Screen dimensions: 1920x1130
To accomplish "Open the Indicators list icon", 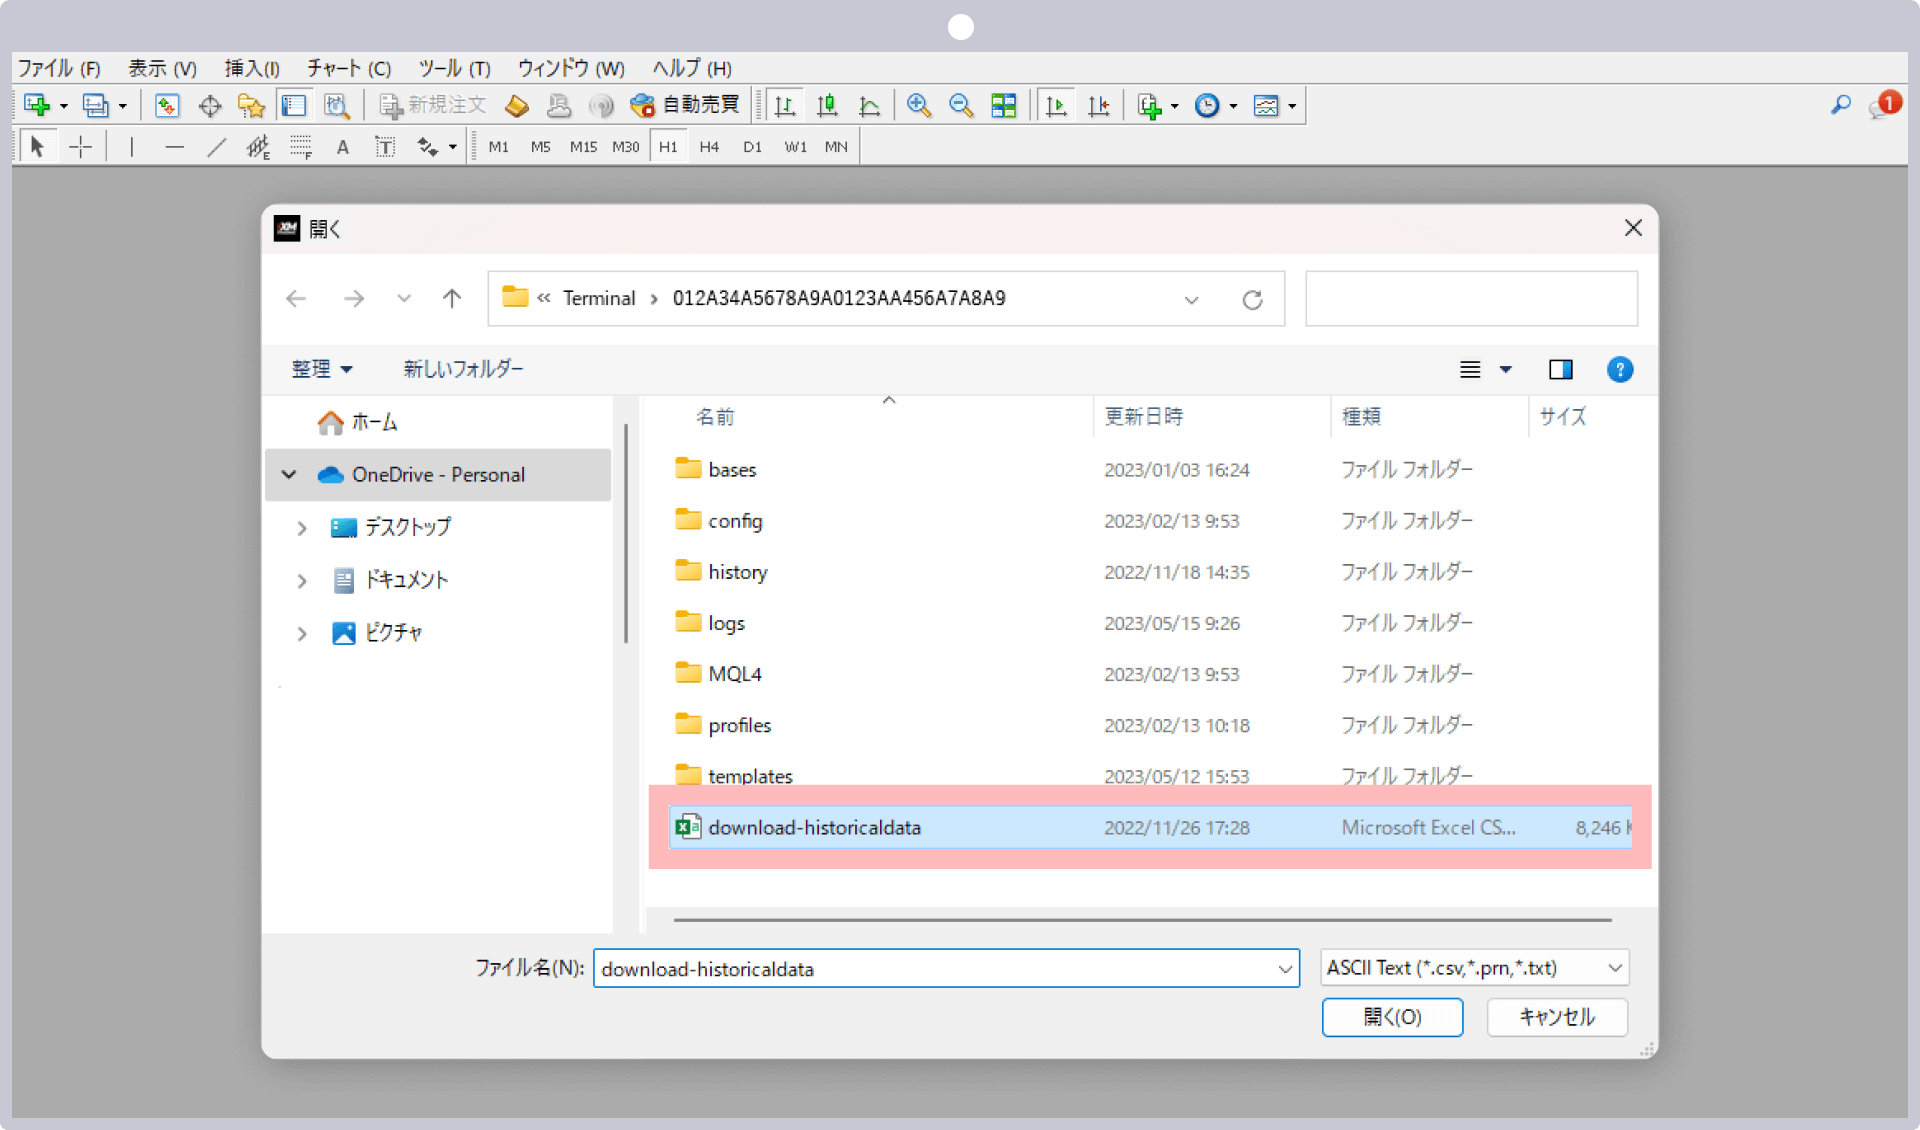I will click(1150, 105).
